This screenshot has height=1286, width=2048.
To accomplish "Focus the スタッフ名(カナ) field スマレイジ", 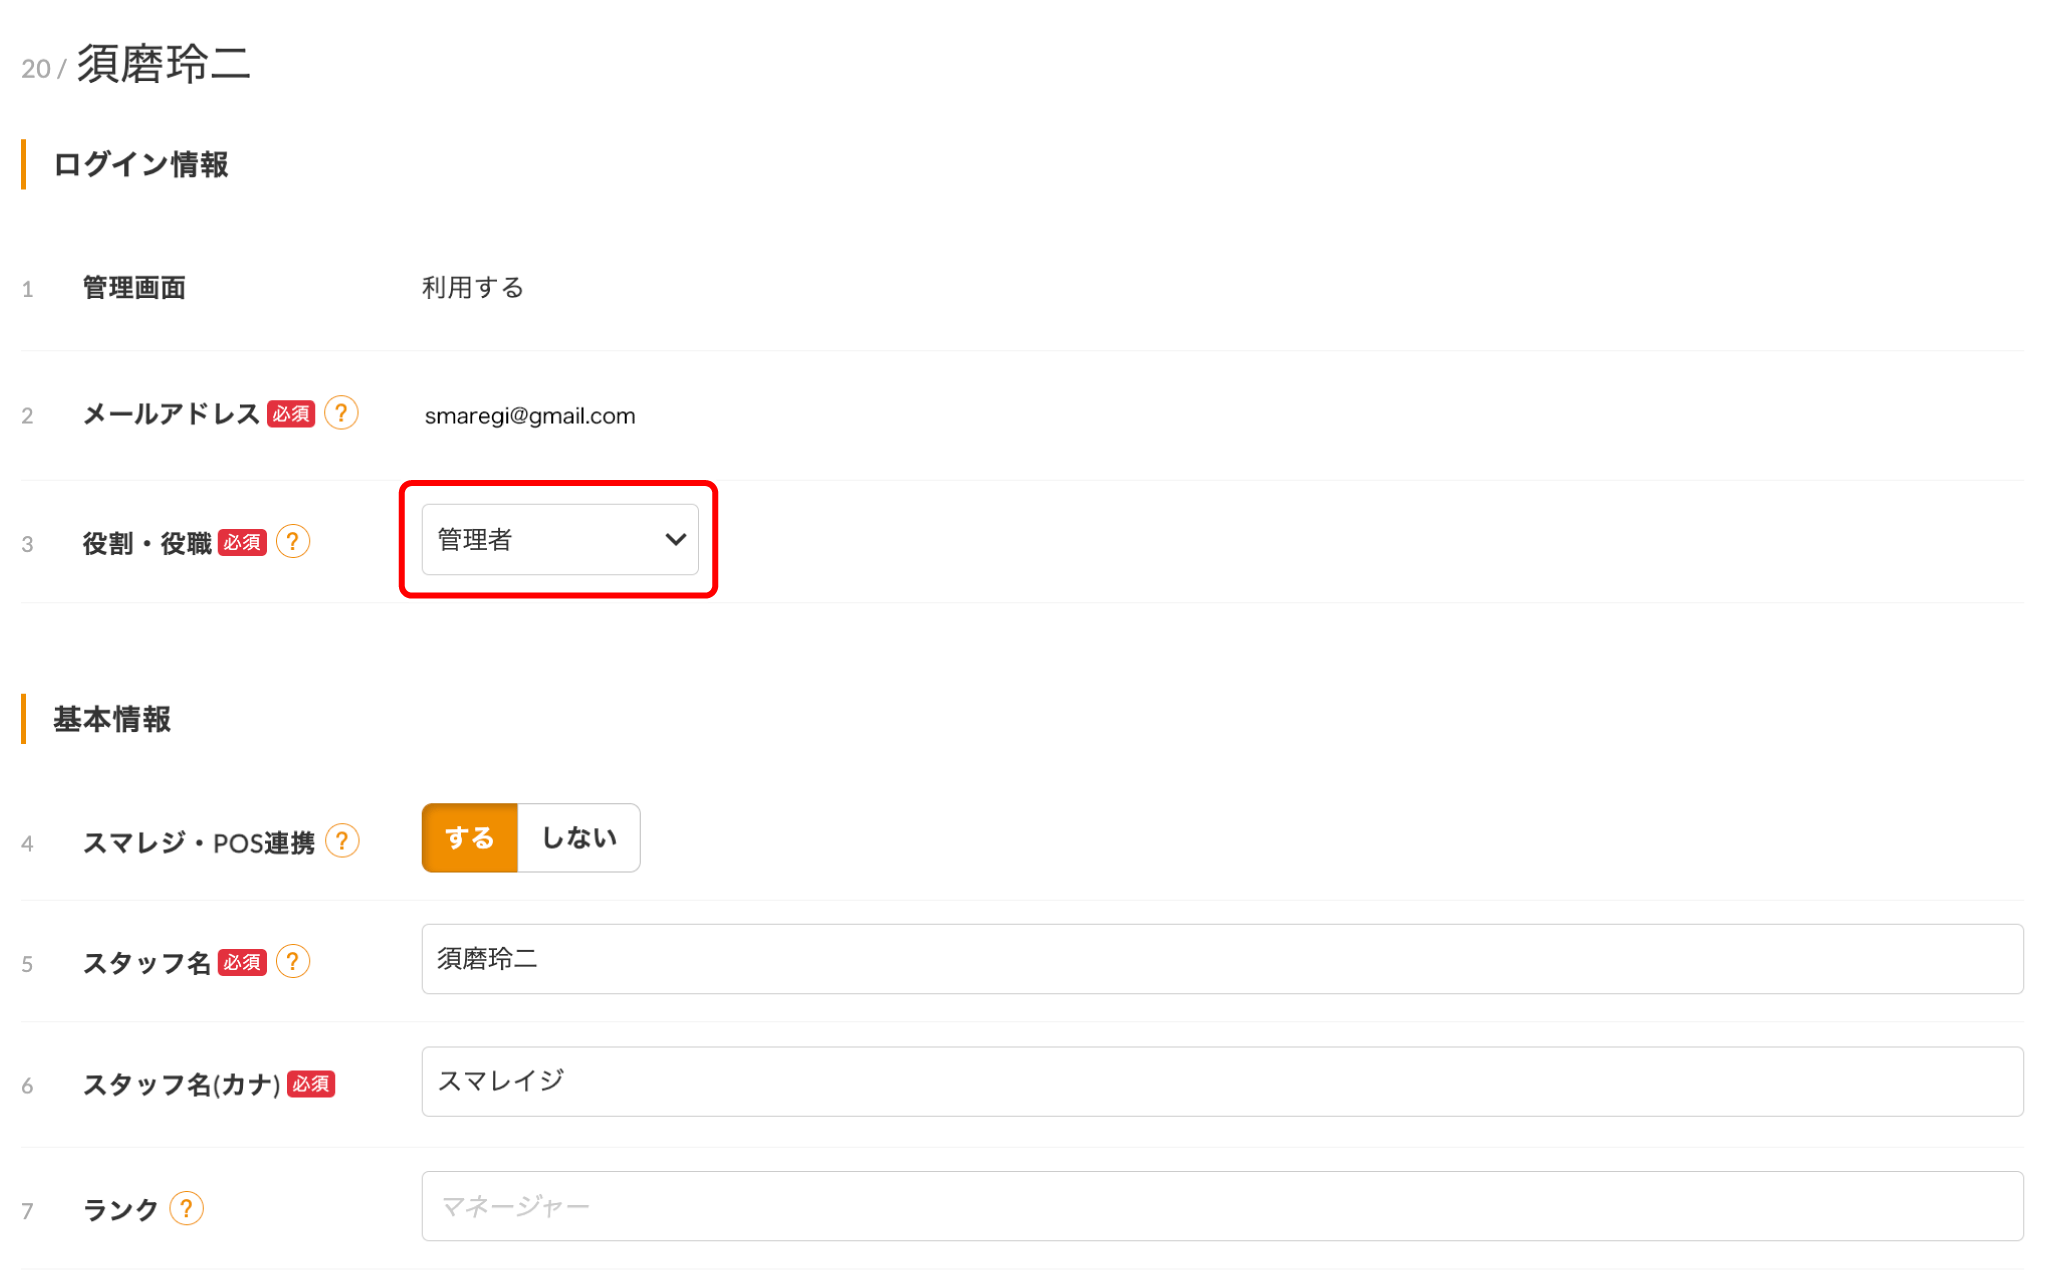I will pyautogui.click(x=1222, y=1082).
